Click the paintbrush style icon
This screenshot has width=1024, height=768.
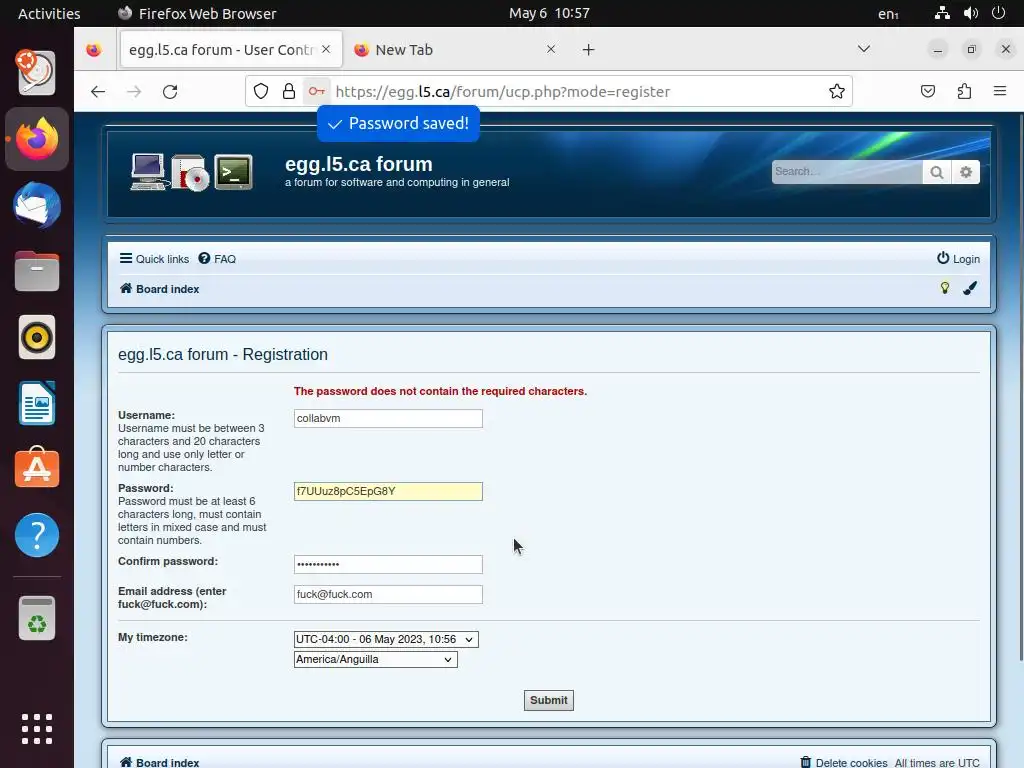[970, 288]
